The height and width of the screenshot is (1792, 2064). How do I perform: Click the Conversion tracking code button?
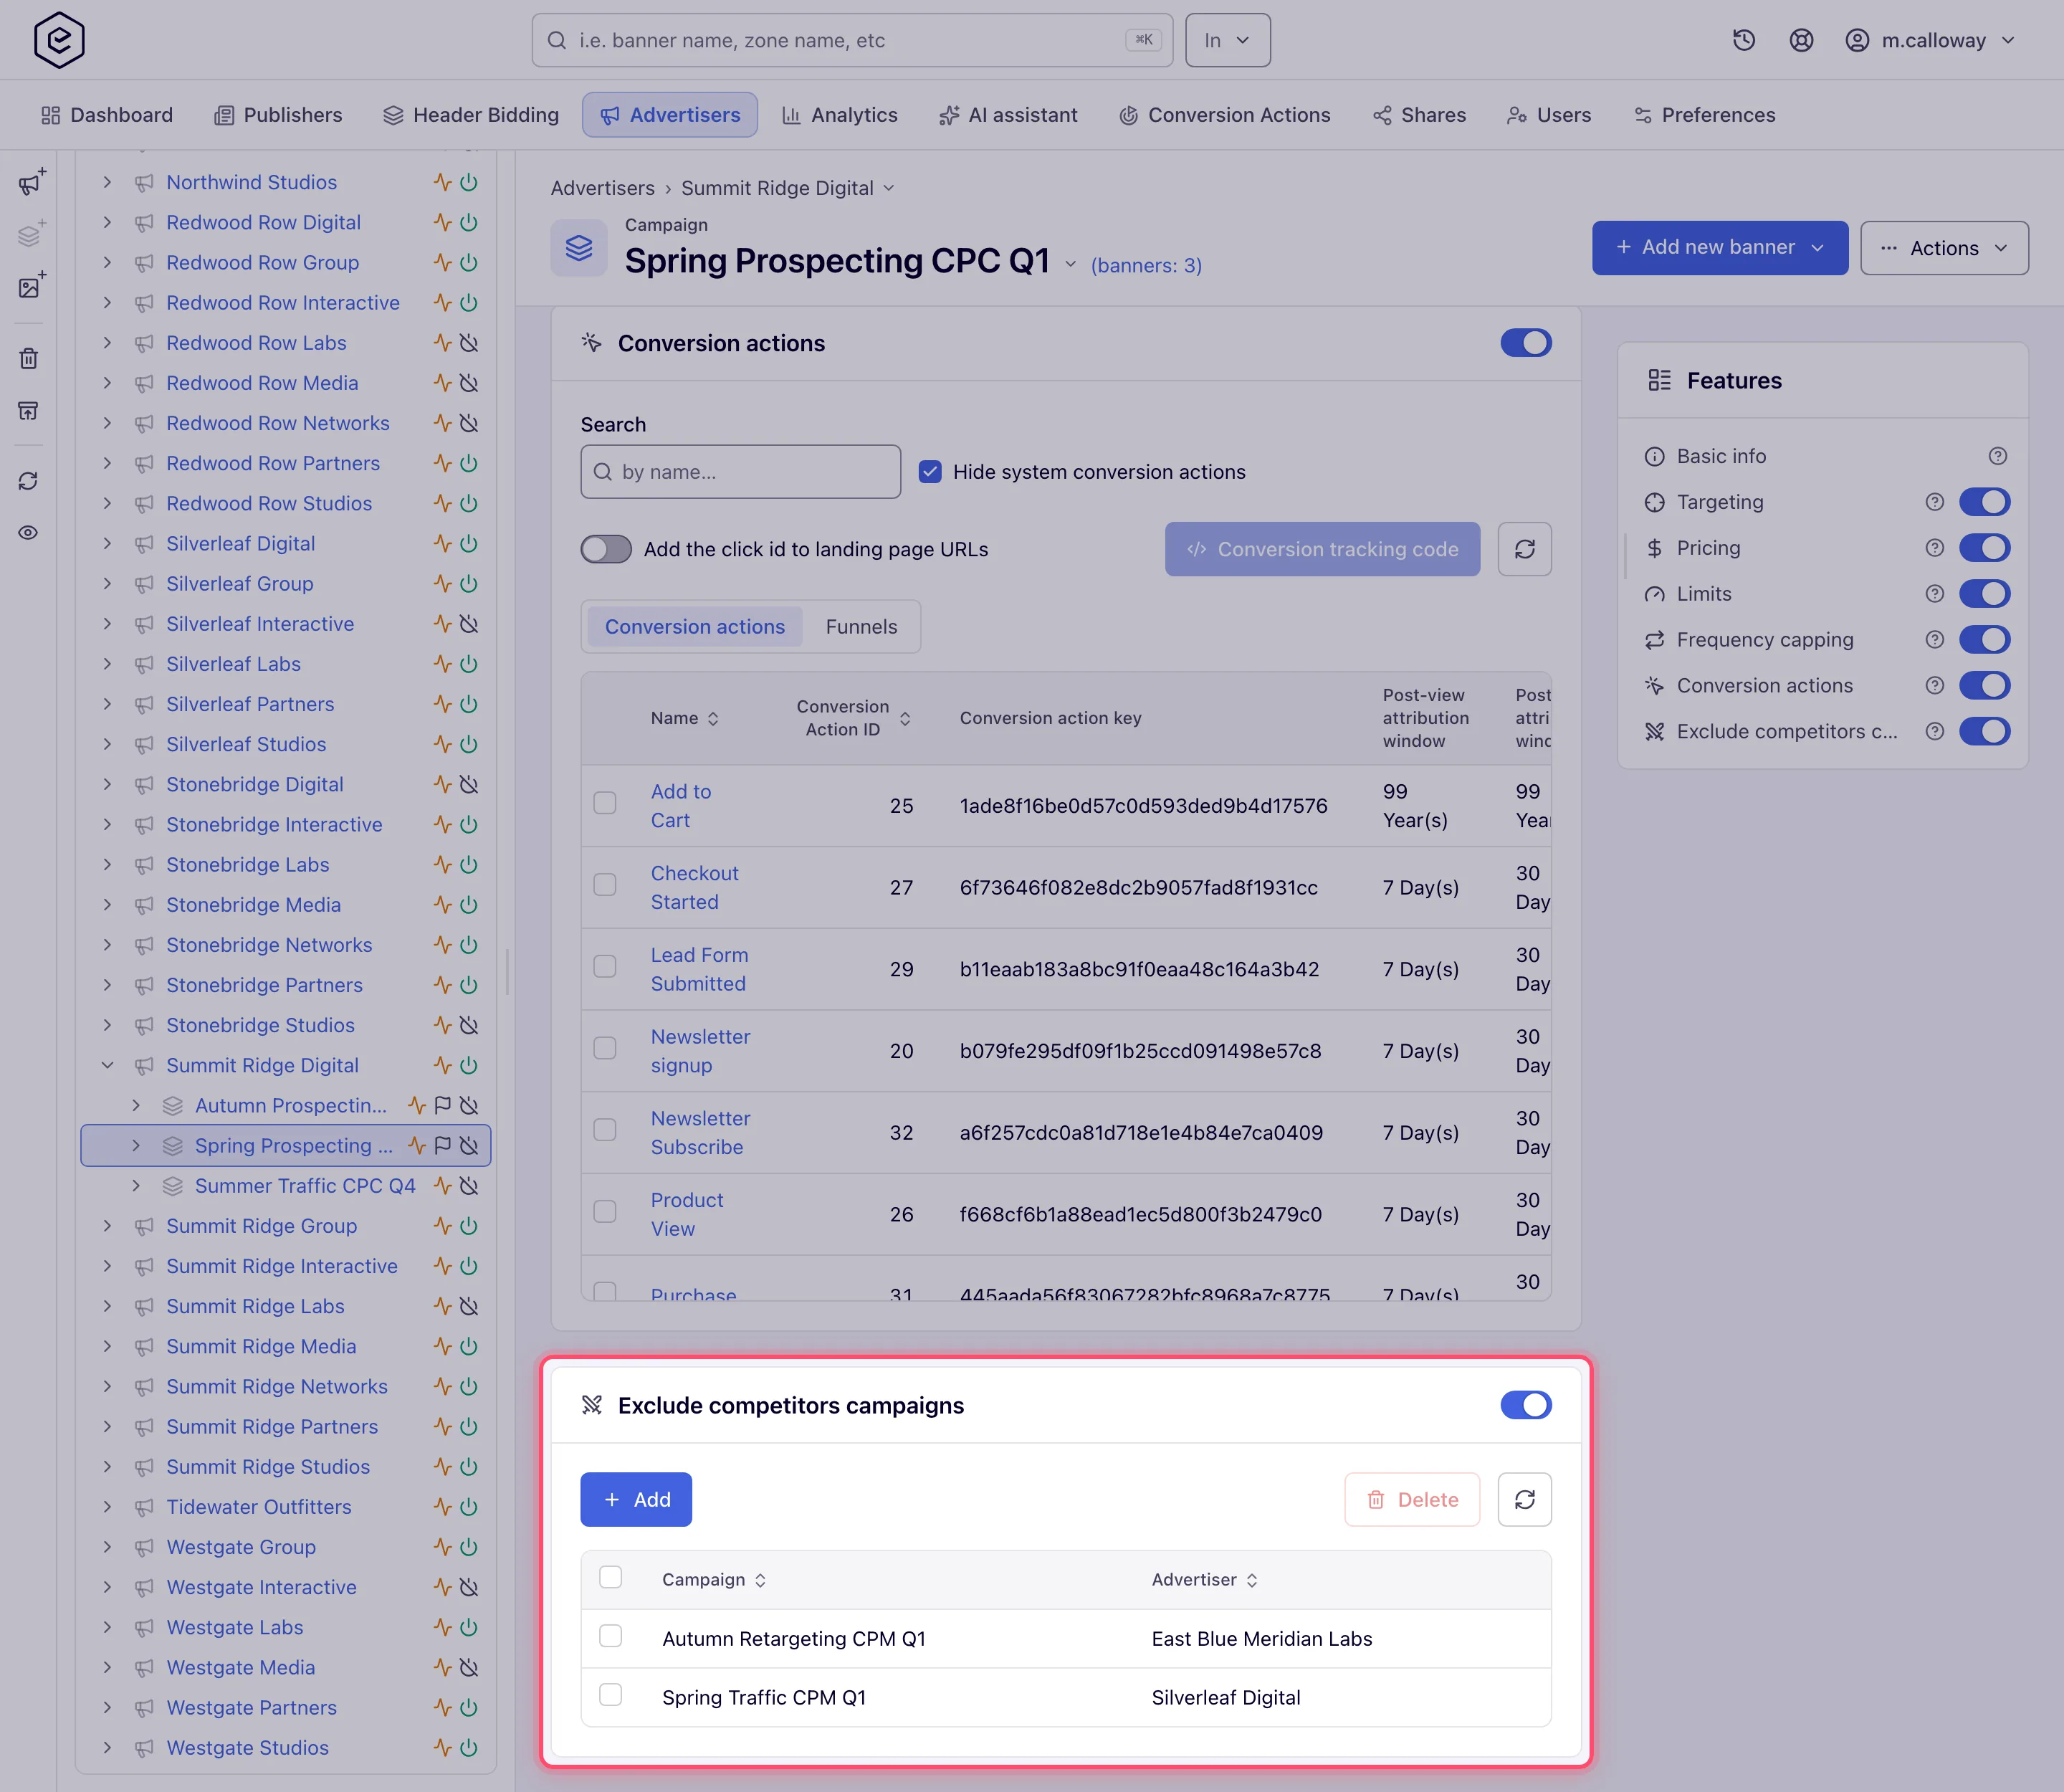tap(1322, 549)
